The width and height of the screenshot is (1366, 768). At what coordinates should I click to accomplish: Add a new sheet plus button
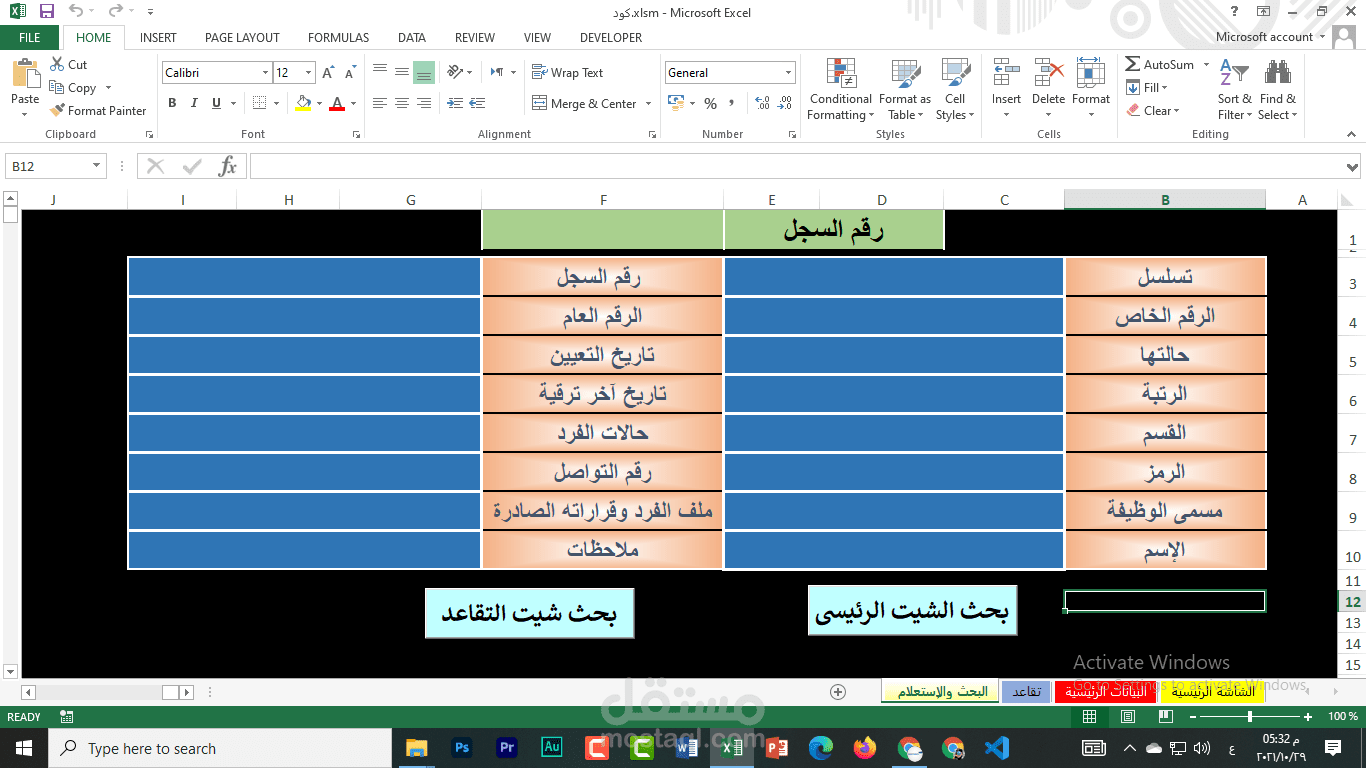(x=838, y=692)
